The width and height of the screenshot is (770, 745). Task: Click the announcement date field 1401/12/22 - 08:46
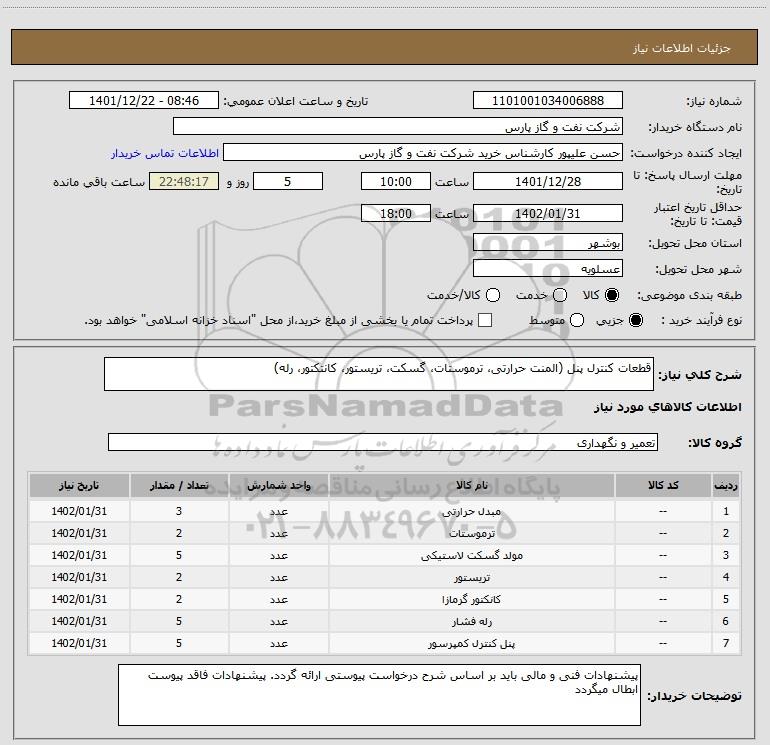(x=144, y=101)
